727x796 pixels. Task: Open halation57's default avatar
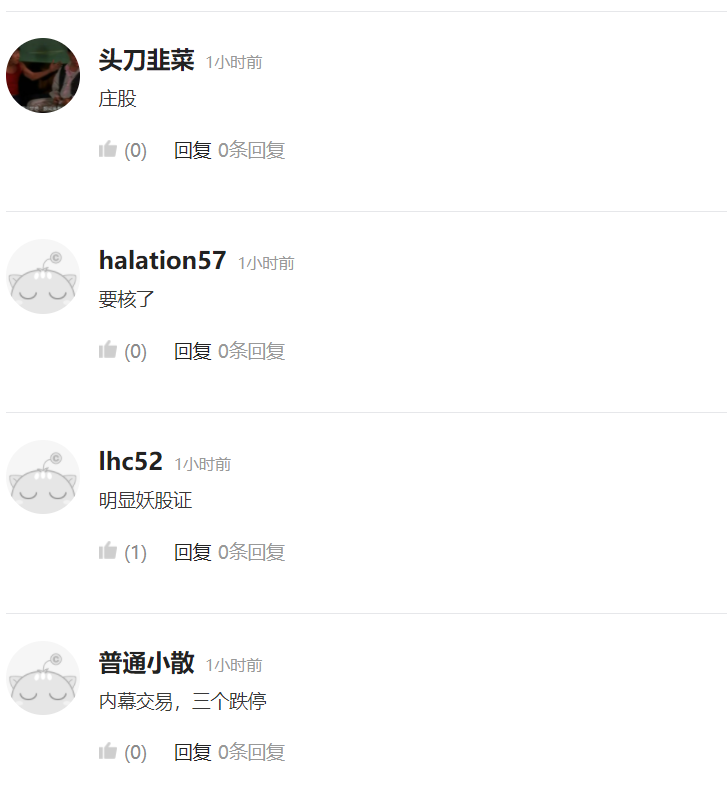click(43, 276)
